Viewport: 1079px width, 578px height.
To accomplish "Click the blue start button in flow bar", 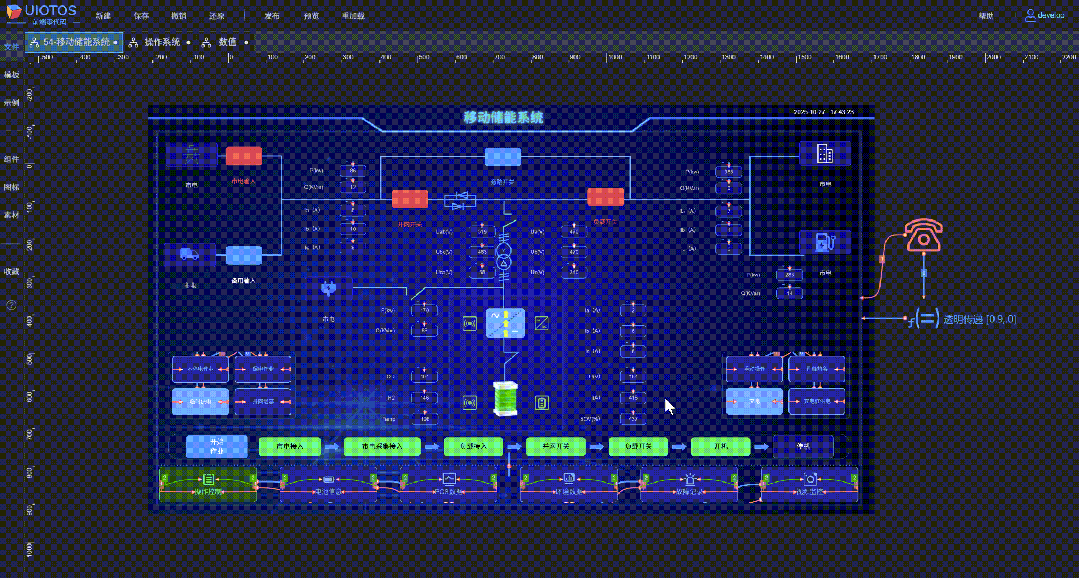I will [x=217, y=447].
